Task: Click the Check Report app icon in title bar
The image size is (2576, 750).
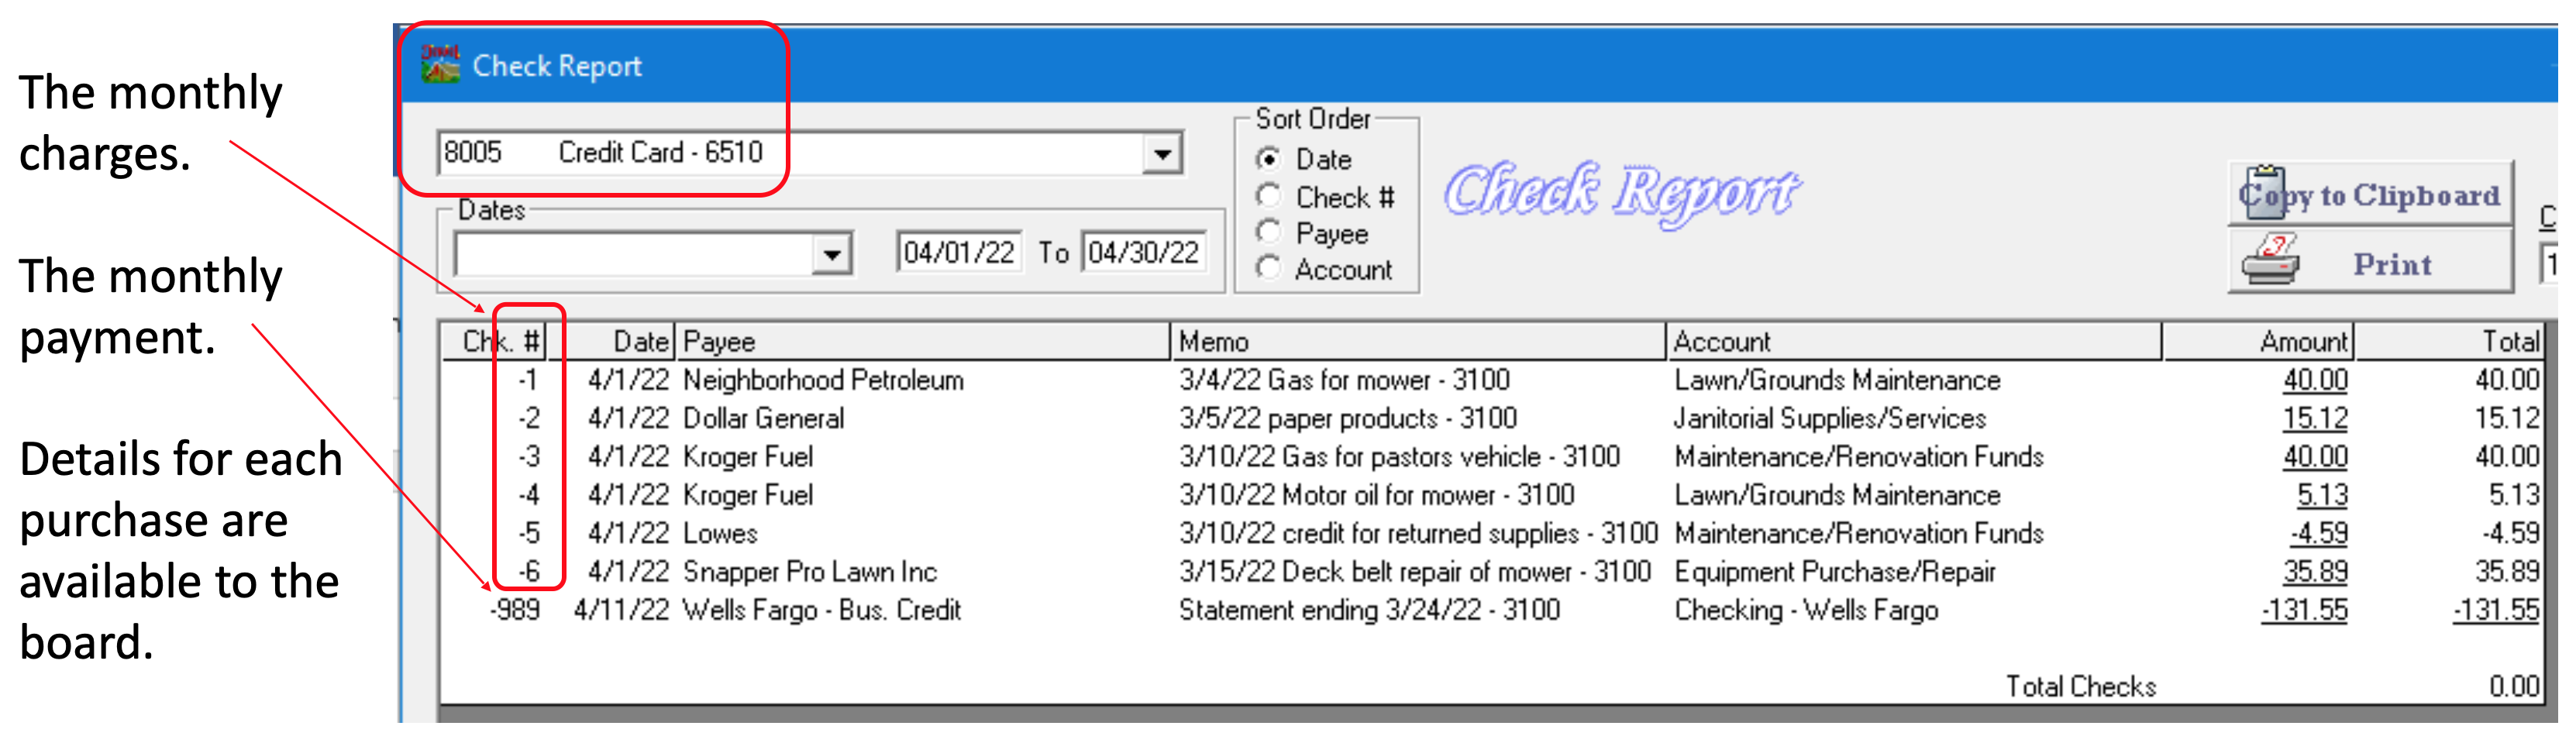Action: pos(440,65)
